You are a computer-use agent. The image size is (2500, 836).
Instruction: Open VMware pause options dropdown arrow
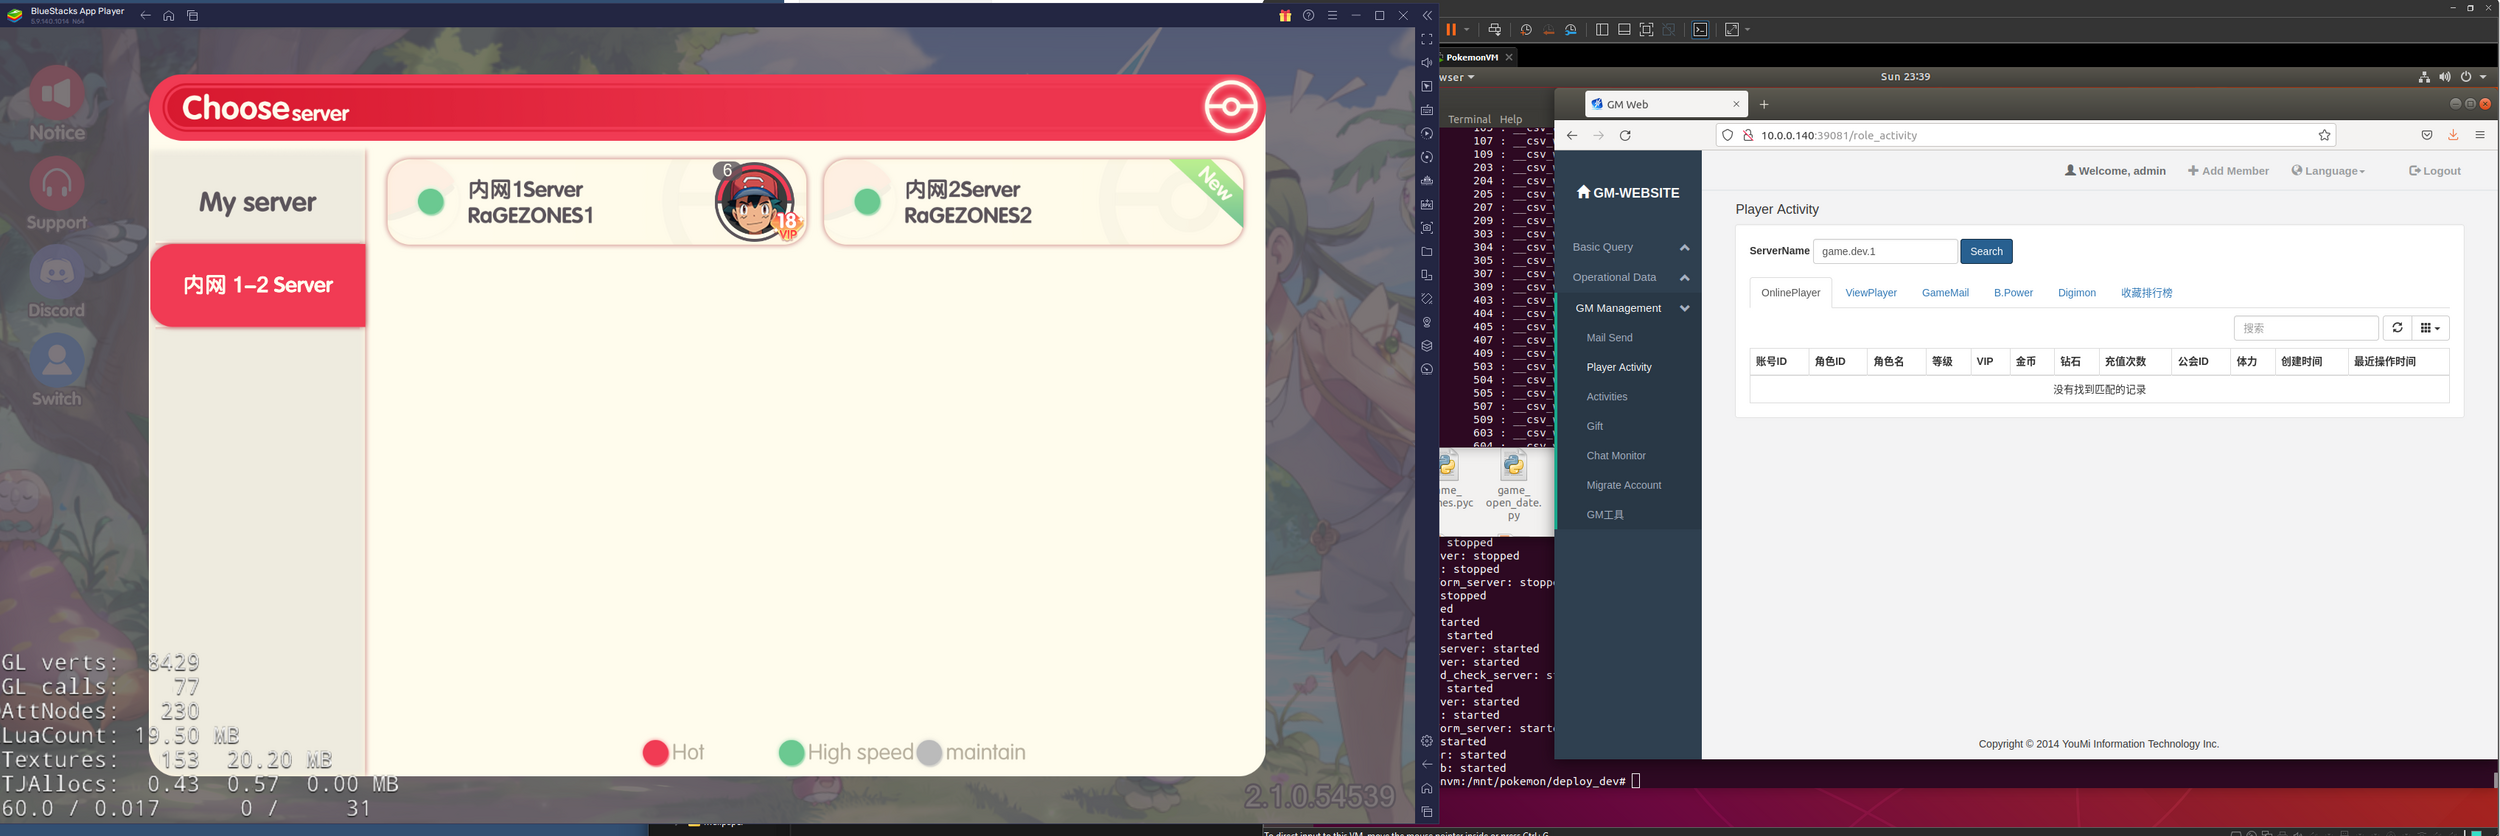(x=1467, y=30)
